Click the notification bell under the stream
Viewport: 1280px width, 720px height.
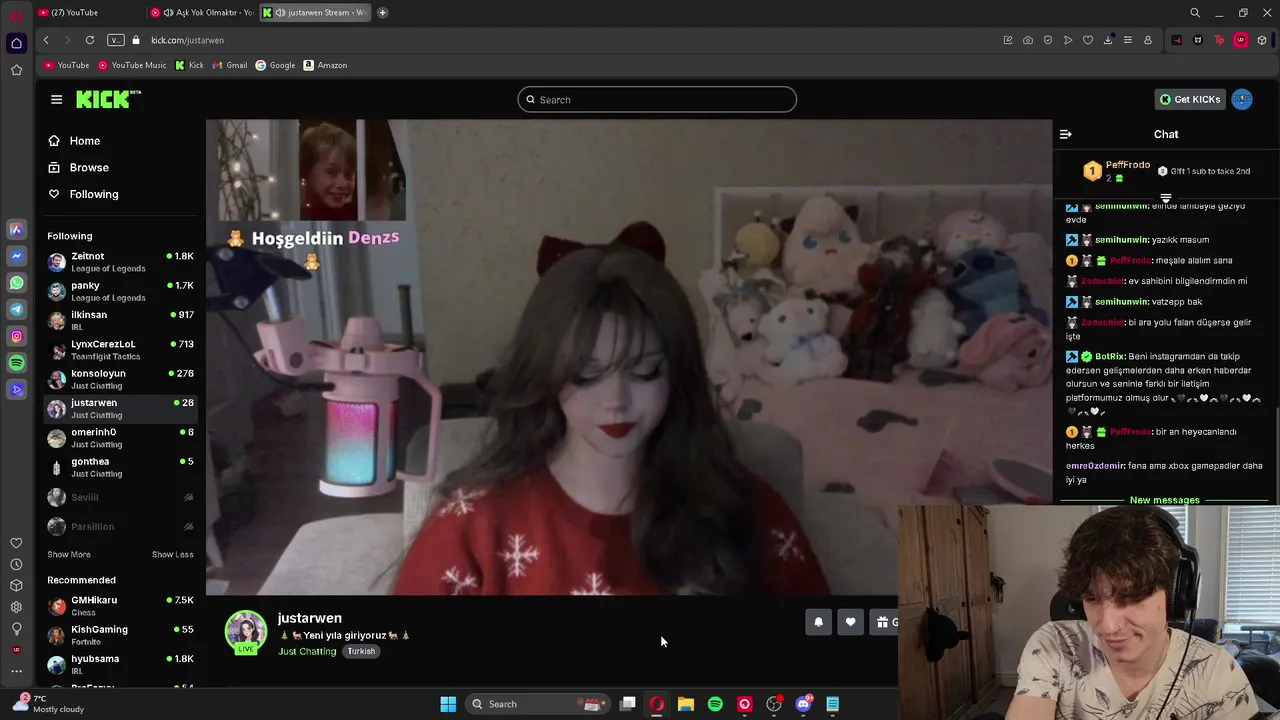click(818, 622)
